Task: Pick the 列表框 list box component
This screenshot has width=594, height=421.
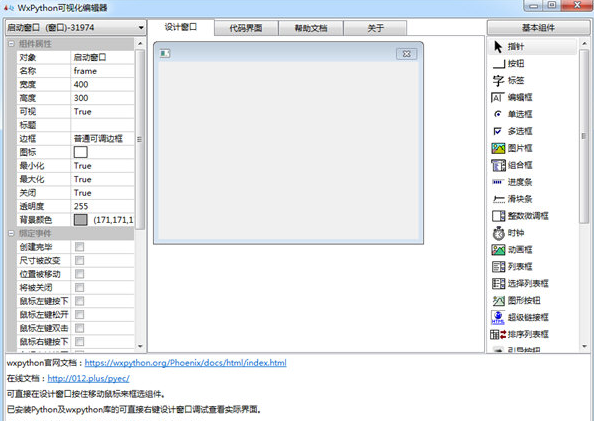Action: [512, 266]
